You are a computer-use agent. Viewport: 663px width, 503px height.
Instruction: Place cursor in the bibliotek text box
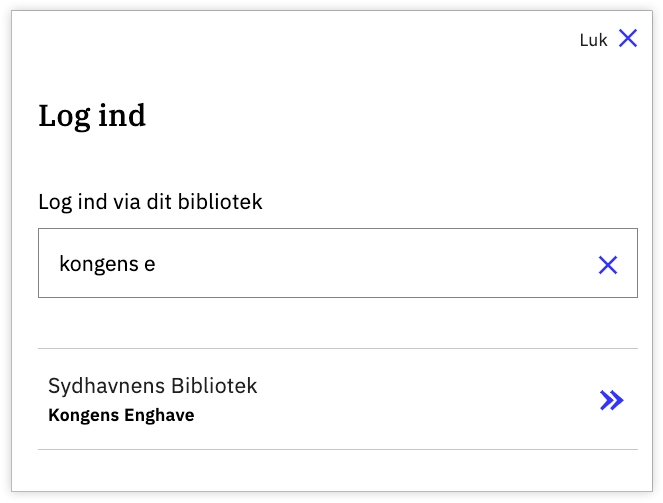[320, 264]
